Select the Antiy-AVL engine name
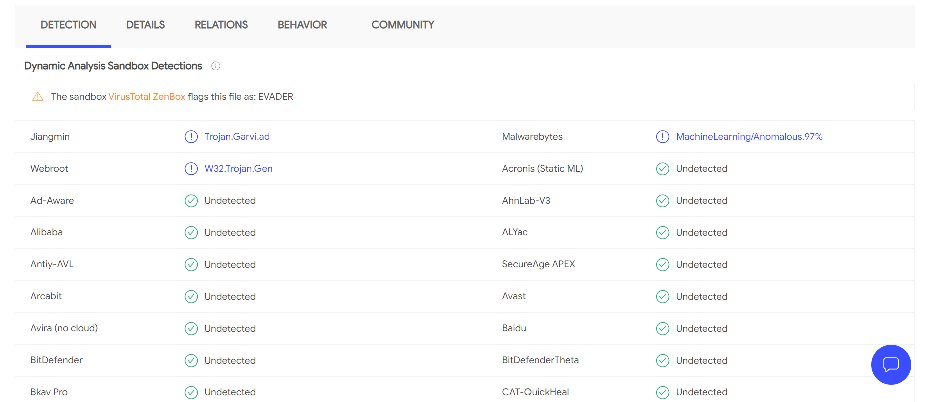The height and width of the screenshot is (402, 930). 52,264
